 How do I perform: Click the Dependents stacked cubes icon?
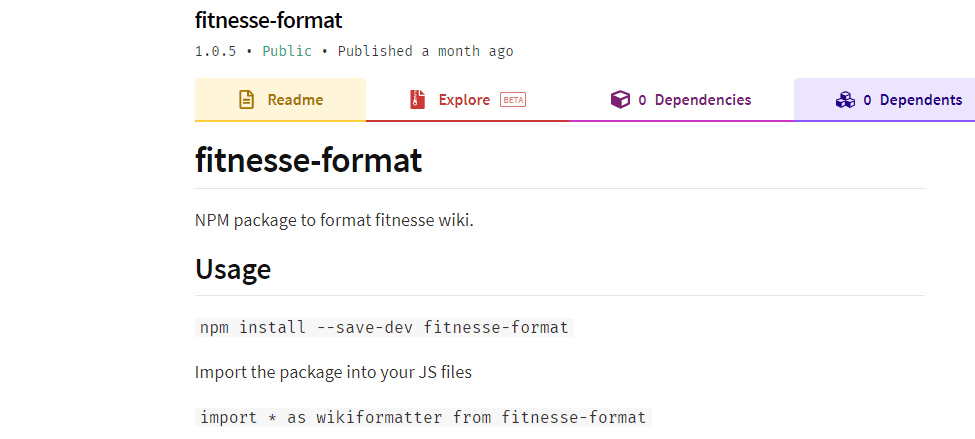tap(845, 99)
